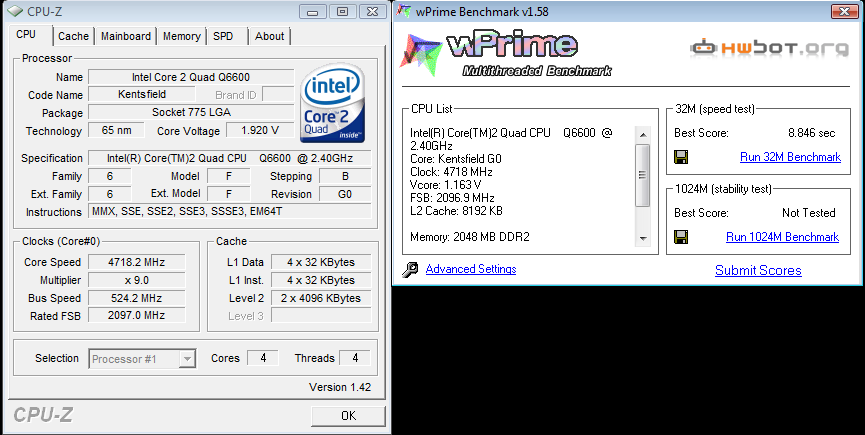Click the L1 Data value 4 x 32 KBytes
Screen dimensions: 865x435
[321, 262]
